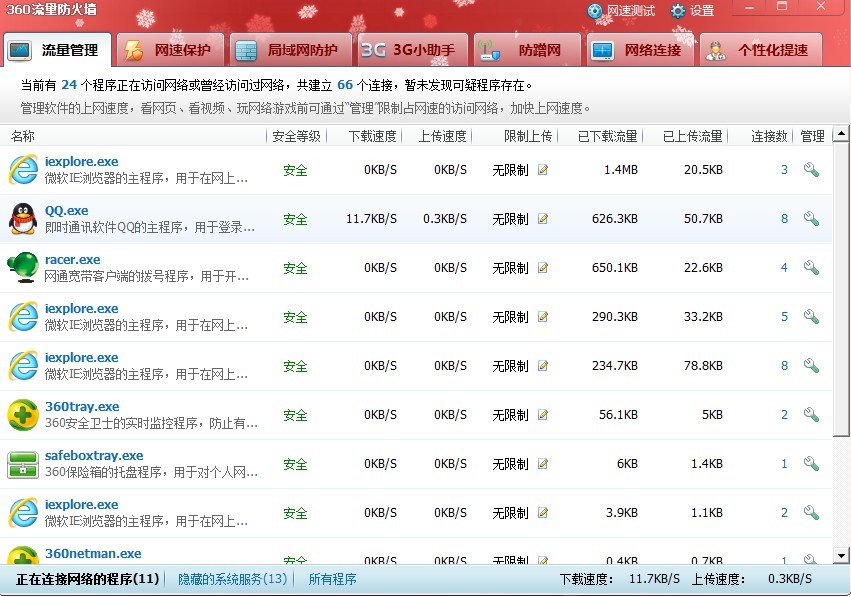Switch to 网速保护 tab
Screen dimensions: 851x597
[x=169, y=50]
